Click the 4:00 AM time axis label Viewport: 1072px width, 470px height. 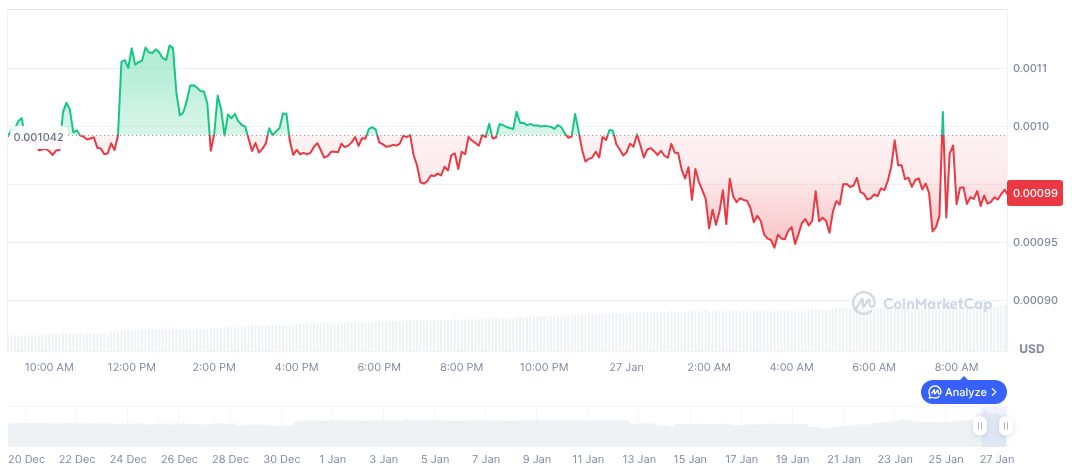791,367
